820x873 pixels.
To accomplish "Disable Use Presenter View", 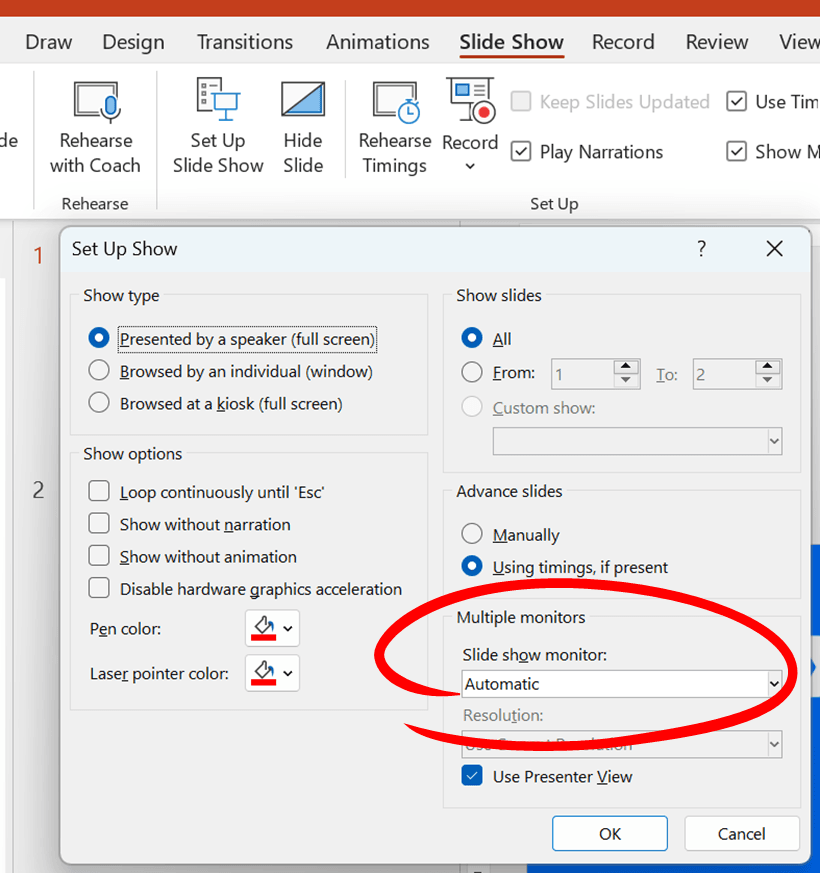I will tap(471, 776).
